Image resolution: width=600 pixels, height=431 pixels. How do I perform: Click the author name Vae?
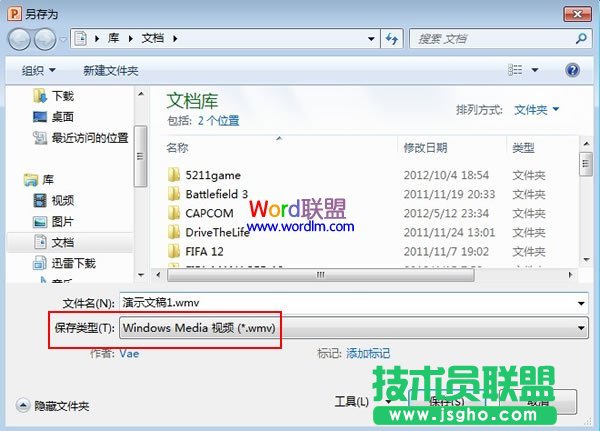click(x=129, y=353)
